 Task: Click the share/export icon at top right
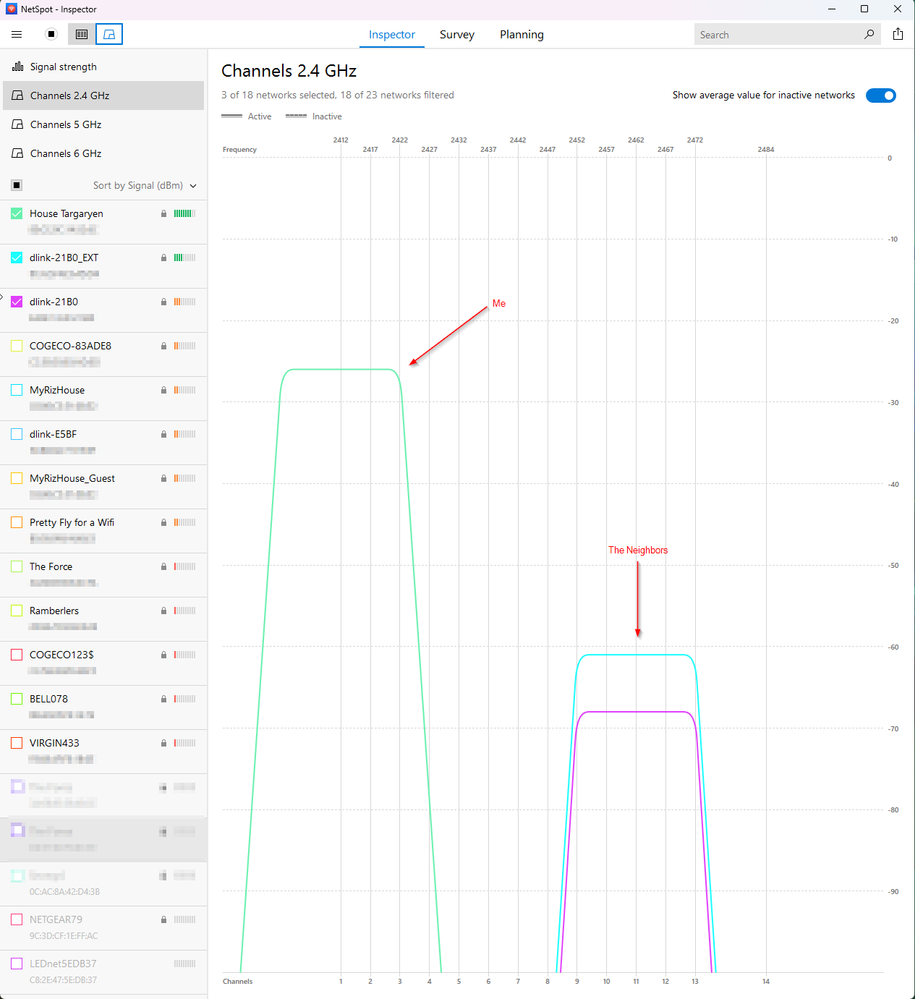[897, 33]
